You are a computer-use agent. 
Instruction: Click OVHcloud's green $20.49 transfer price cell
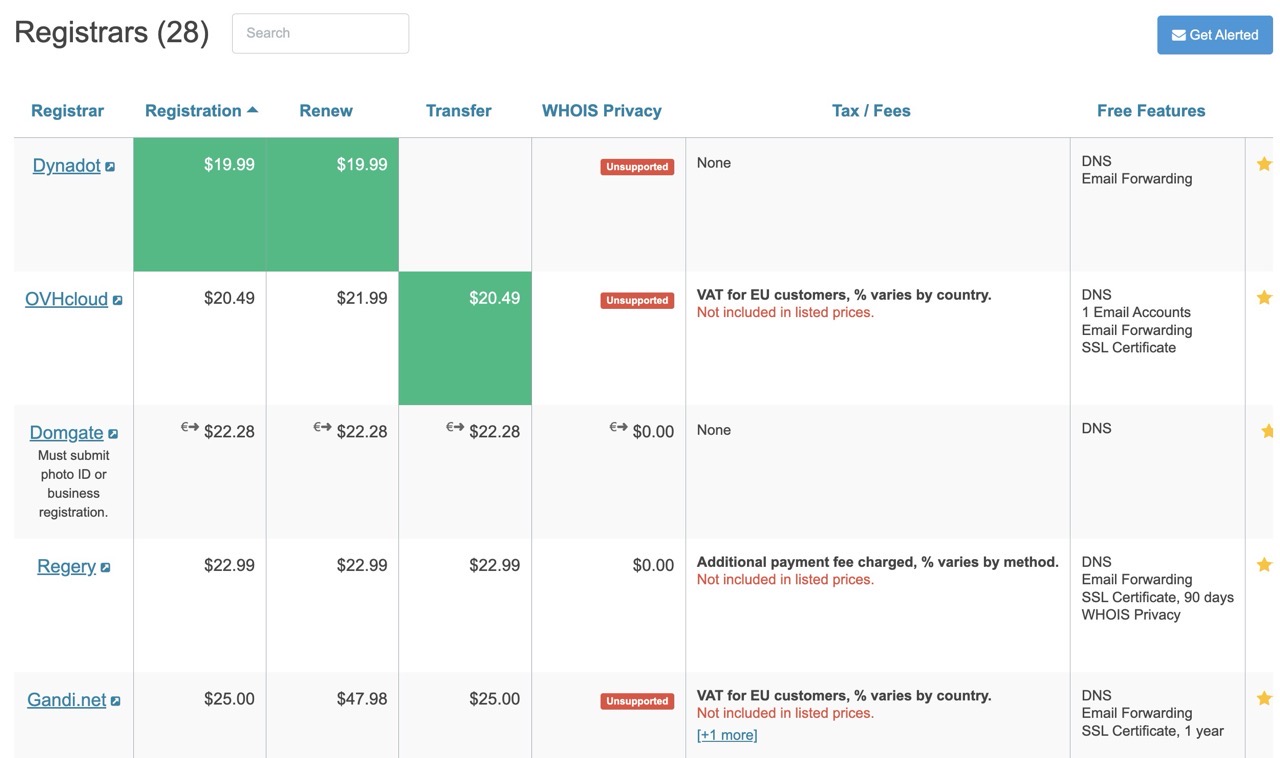[465, 338]
